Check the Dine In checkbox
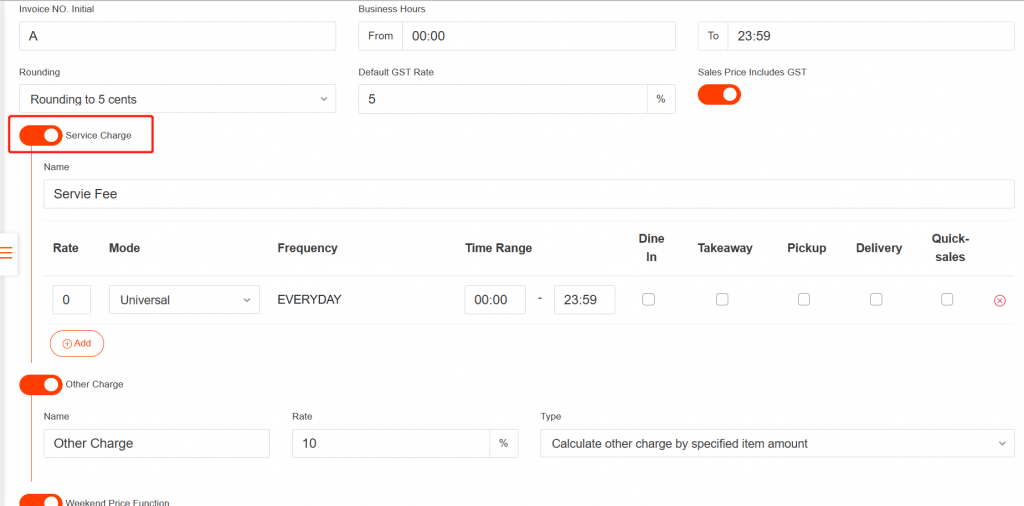 click(x=648, y=299)
